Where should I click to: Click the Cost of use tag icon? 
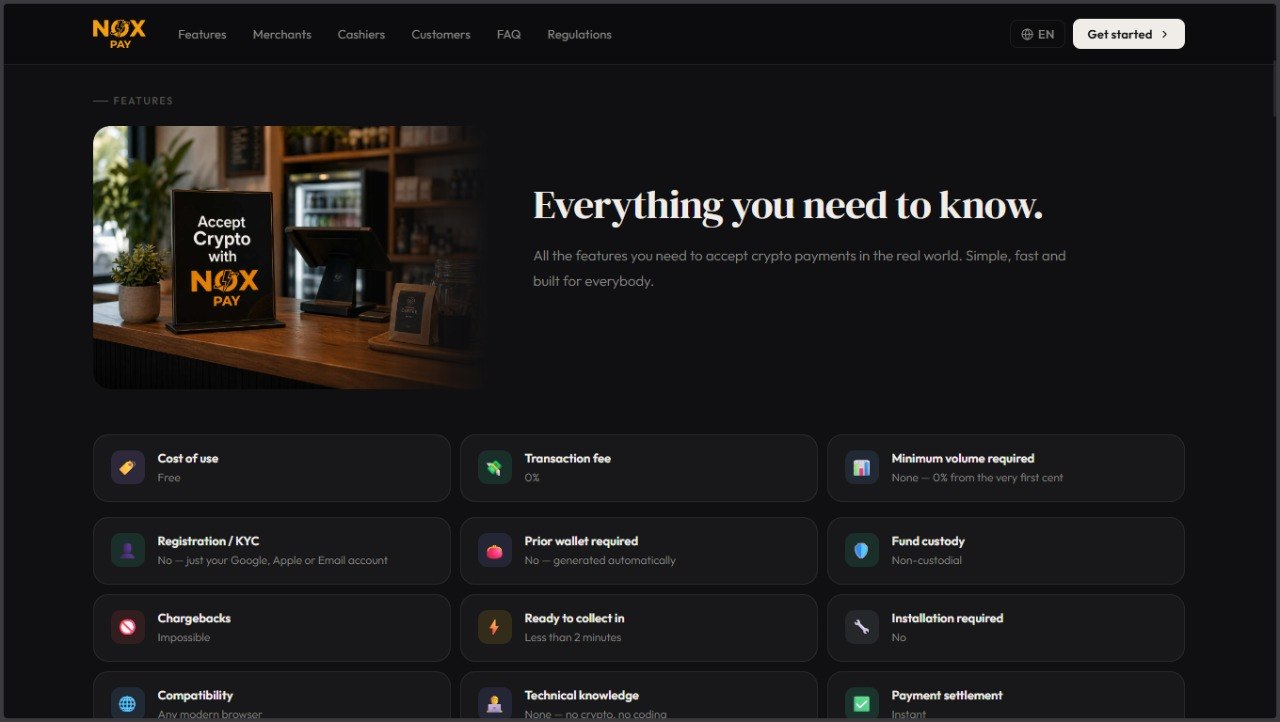[128, 467]
